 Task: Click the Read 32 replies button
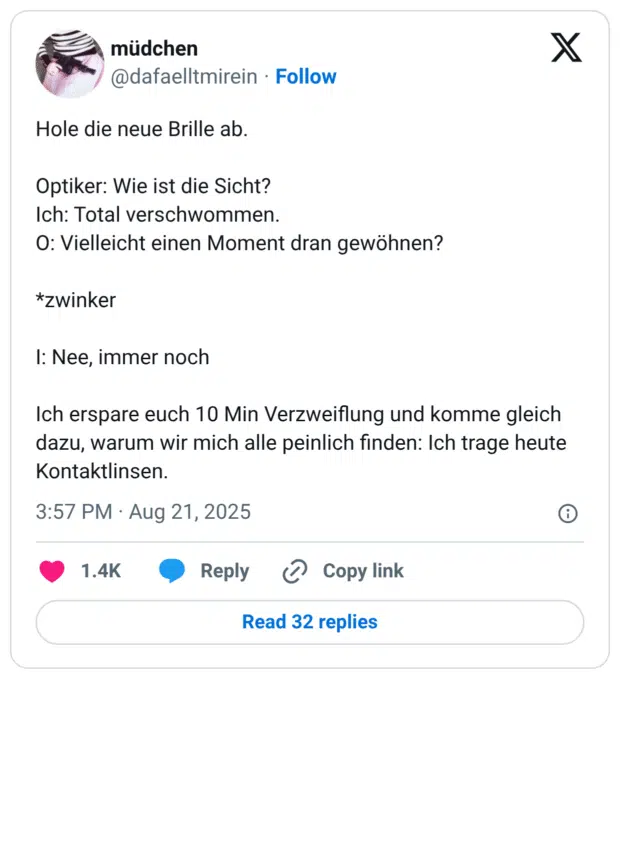[x=309, y=622]
